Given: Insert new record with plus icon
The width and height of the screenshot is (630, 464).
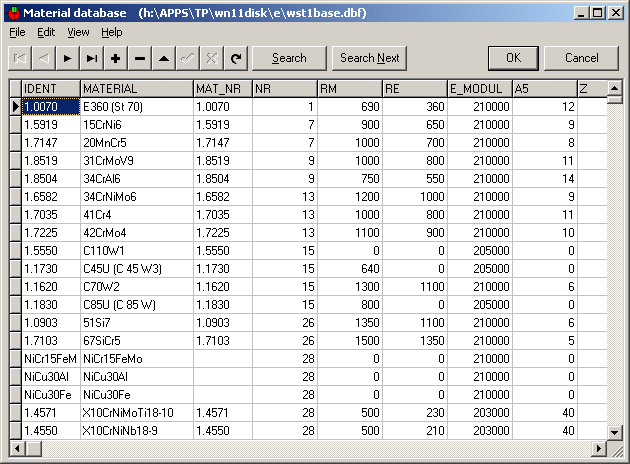Looking at the screenshot, I should click(116, 58).
